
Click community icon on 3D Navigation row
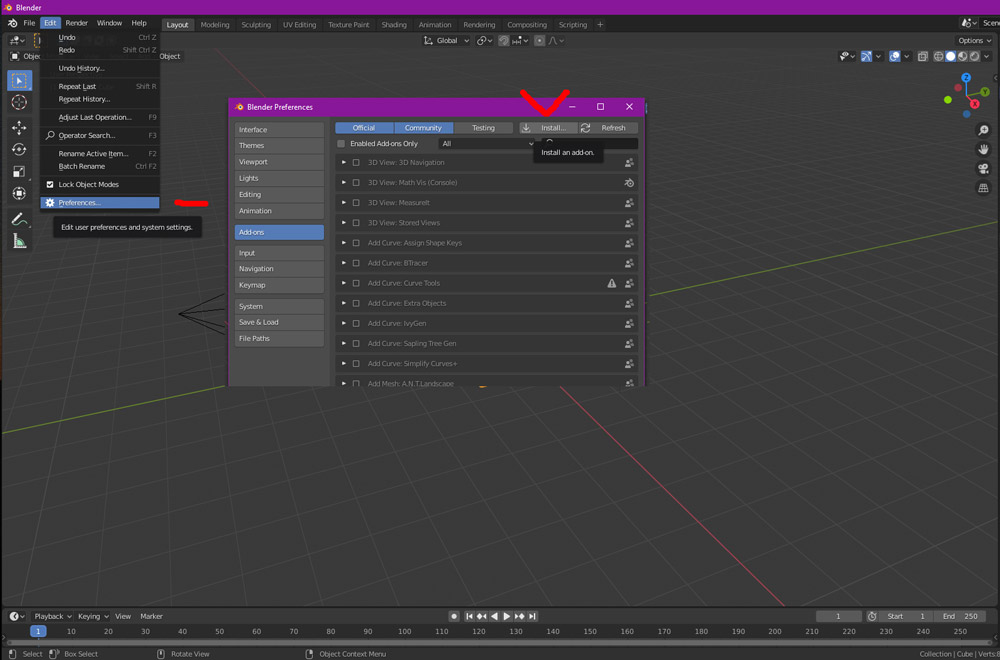(629, 163)
